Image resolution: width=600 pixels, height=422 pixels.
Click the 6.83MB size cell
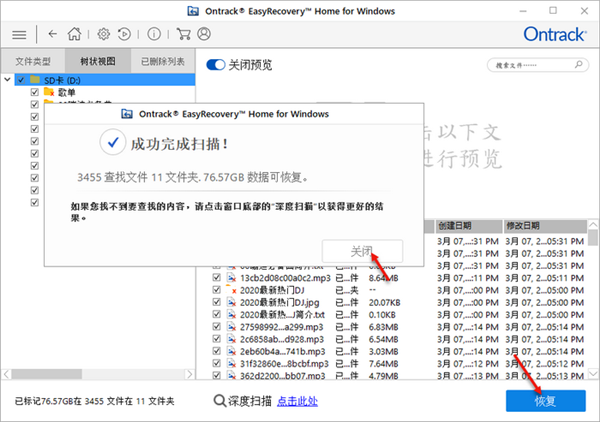pos(383,327)
